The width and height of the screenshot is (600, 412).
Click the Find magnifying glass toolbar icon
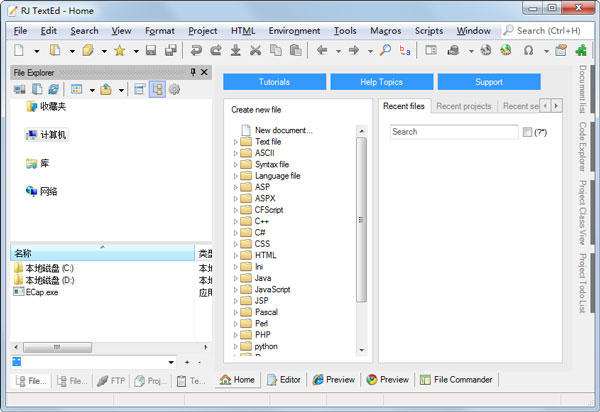[x=385, y=50]
